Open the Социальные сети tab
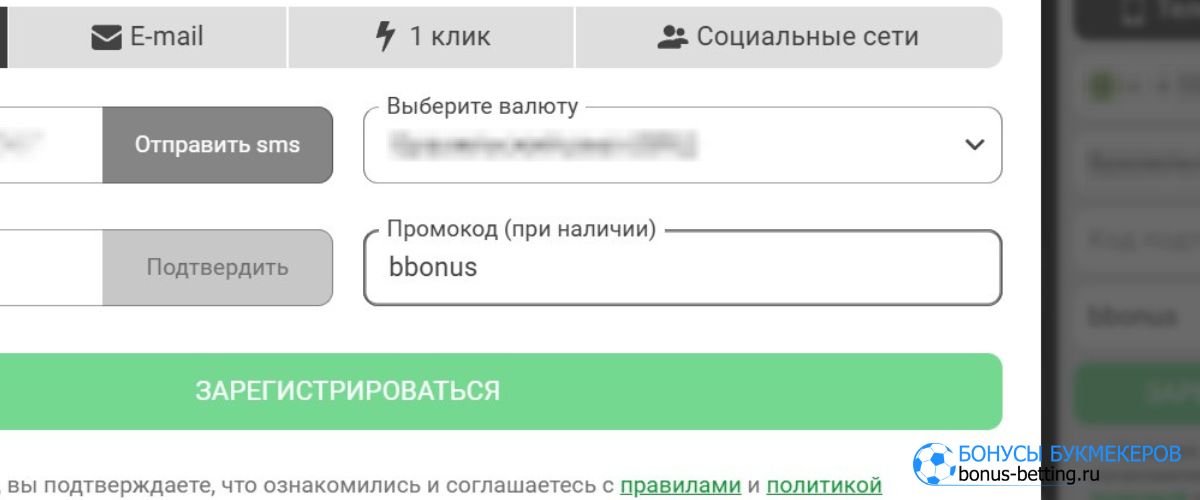Image resolution: width=1200 pixels, height=500 pixels. tap(788, 38)
